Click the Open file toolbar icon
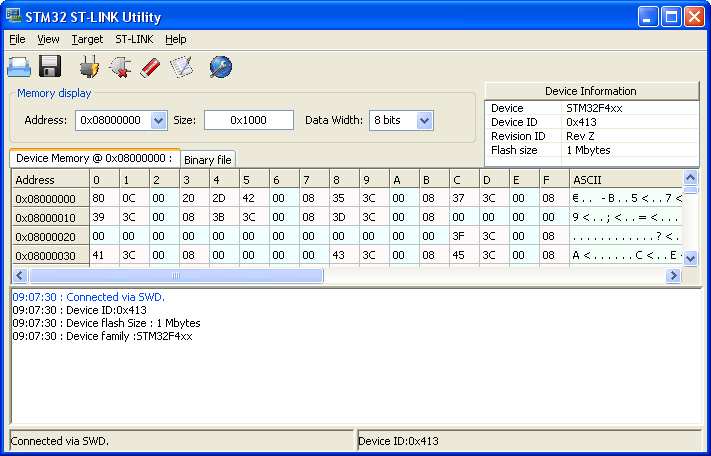Image resolution: width=711 pixels, height=456 pixels. (19, 67)
